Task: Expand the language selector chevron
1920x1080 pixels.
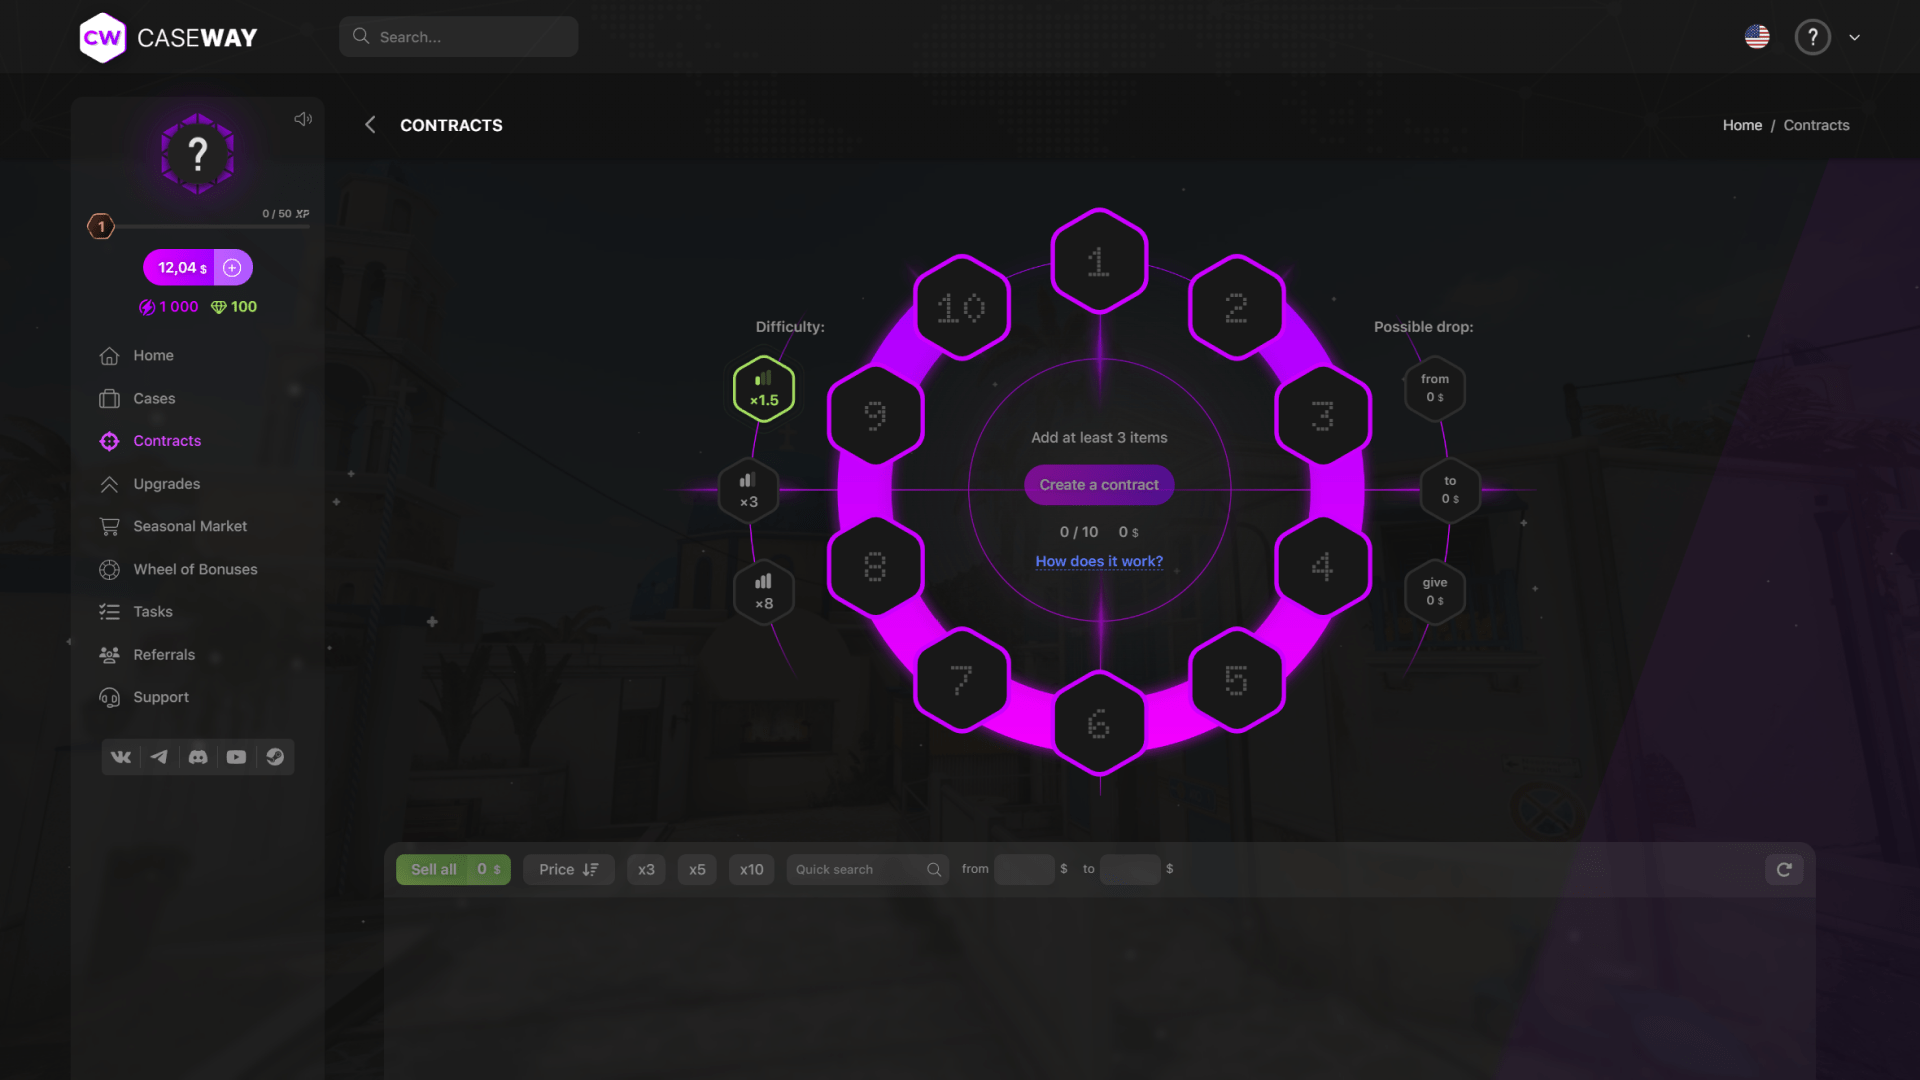Action: pos(1855,37)
